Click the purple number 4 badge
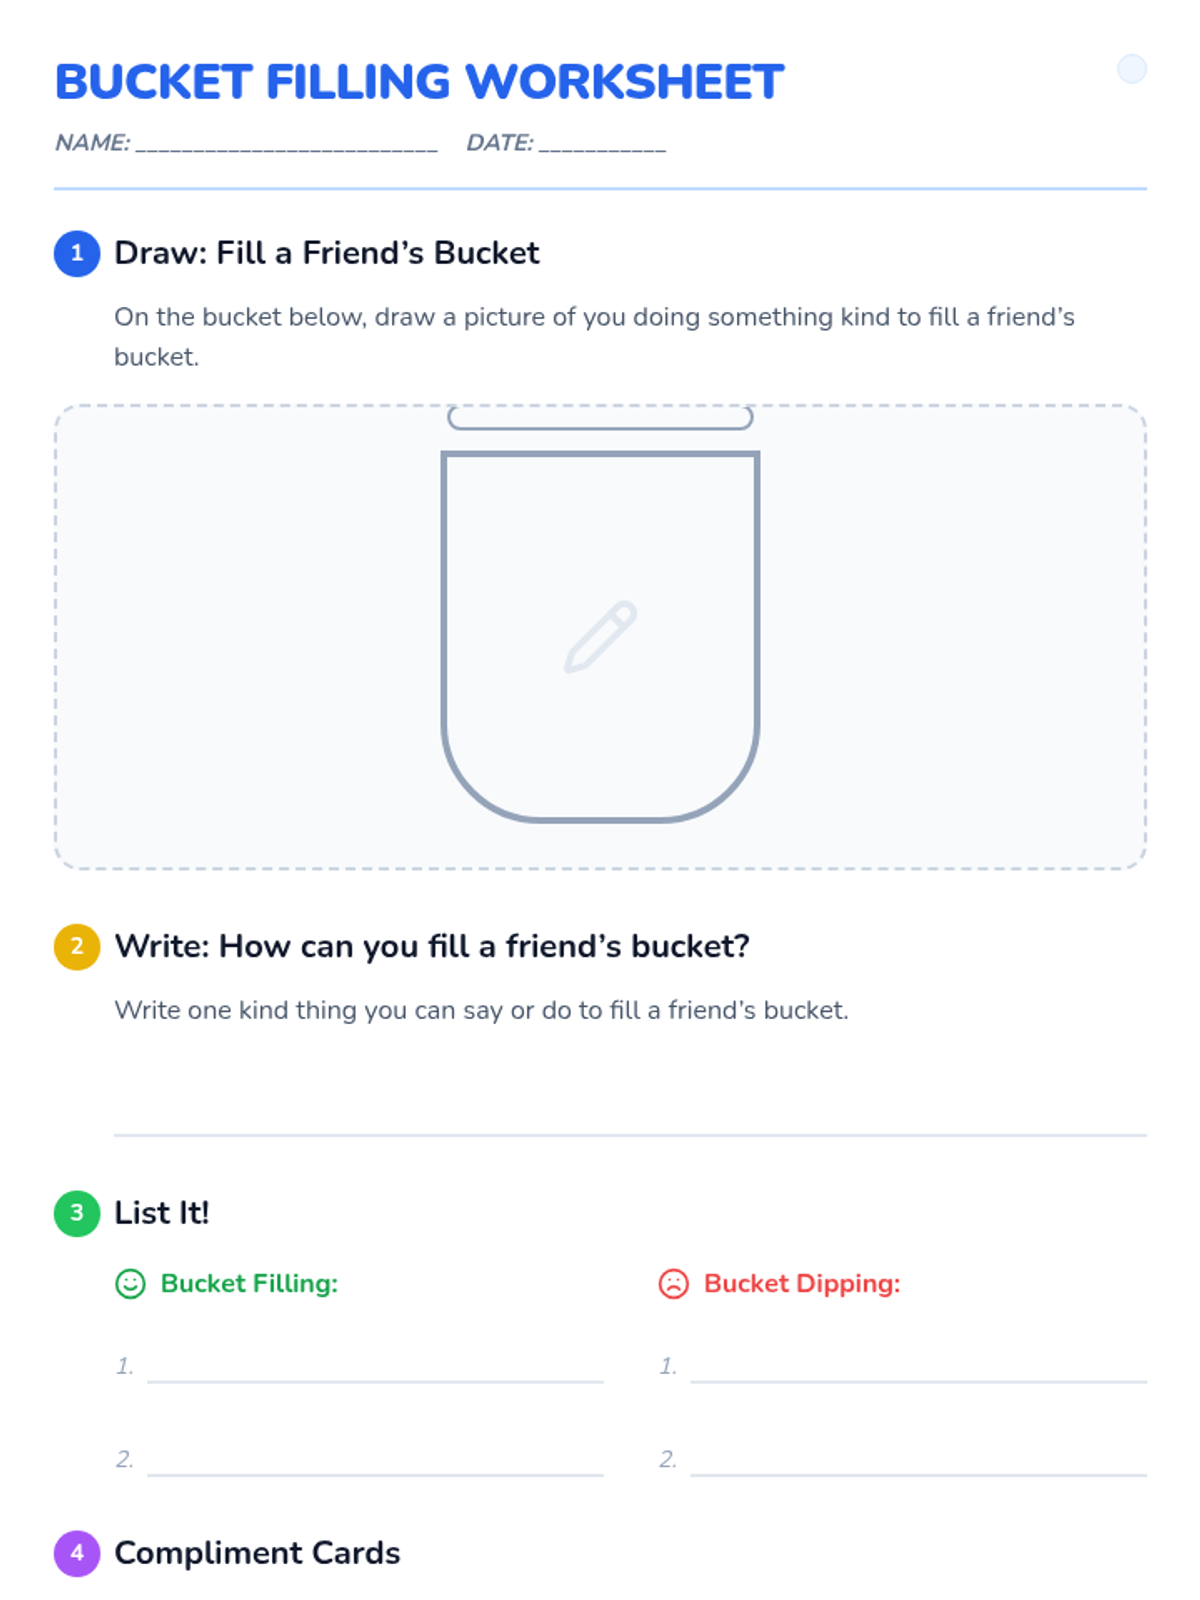 point(77,1554)
